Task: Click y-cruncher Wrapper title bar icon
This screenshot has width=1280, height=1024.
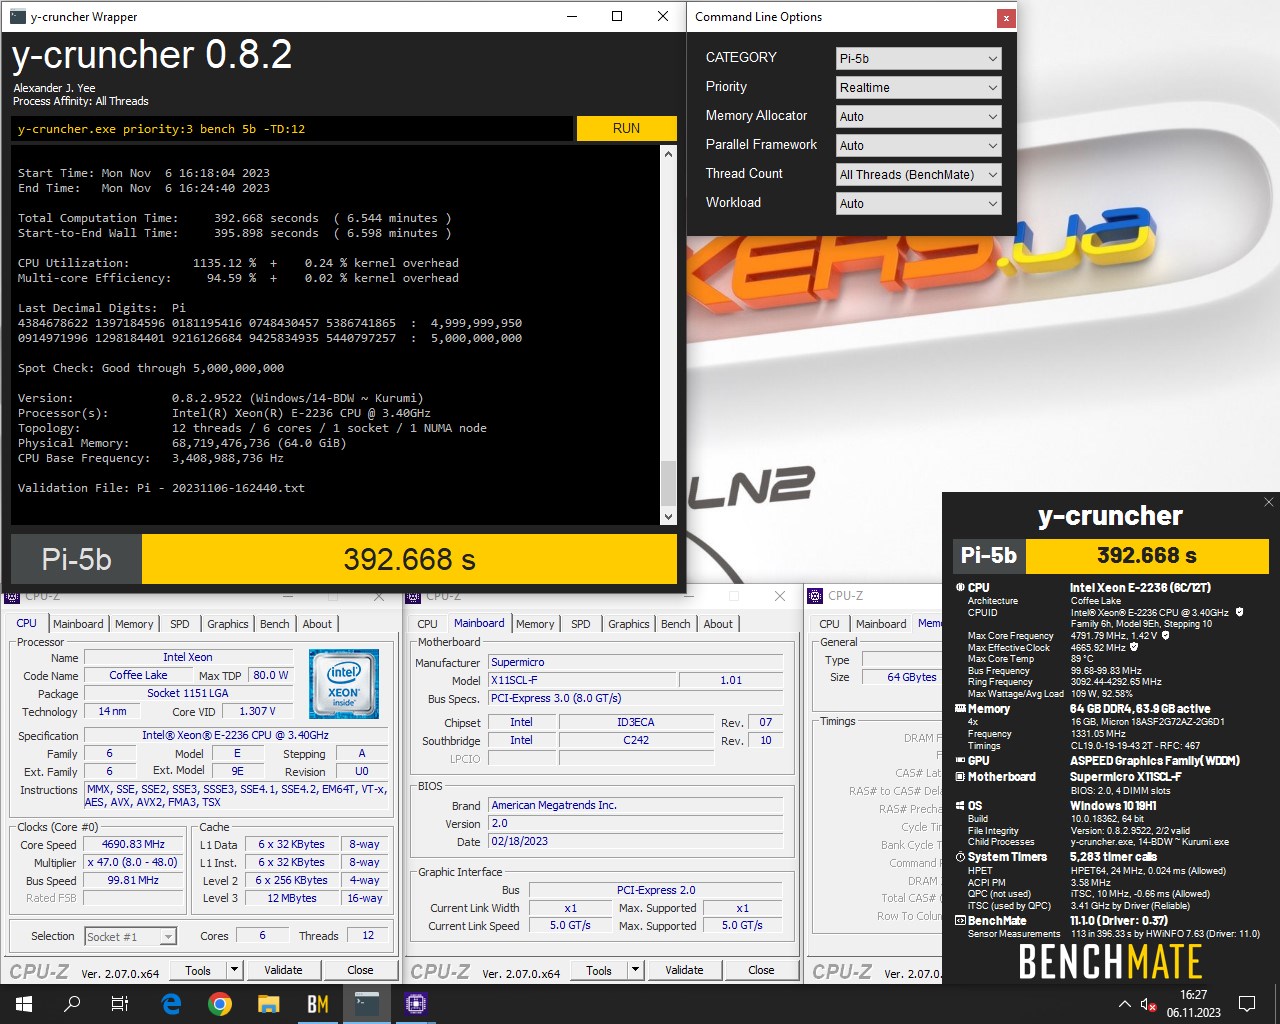Action: coord(17,16)
